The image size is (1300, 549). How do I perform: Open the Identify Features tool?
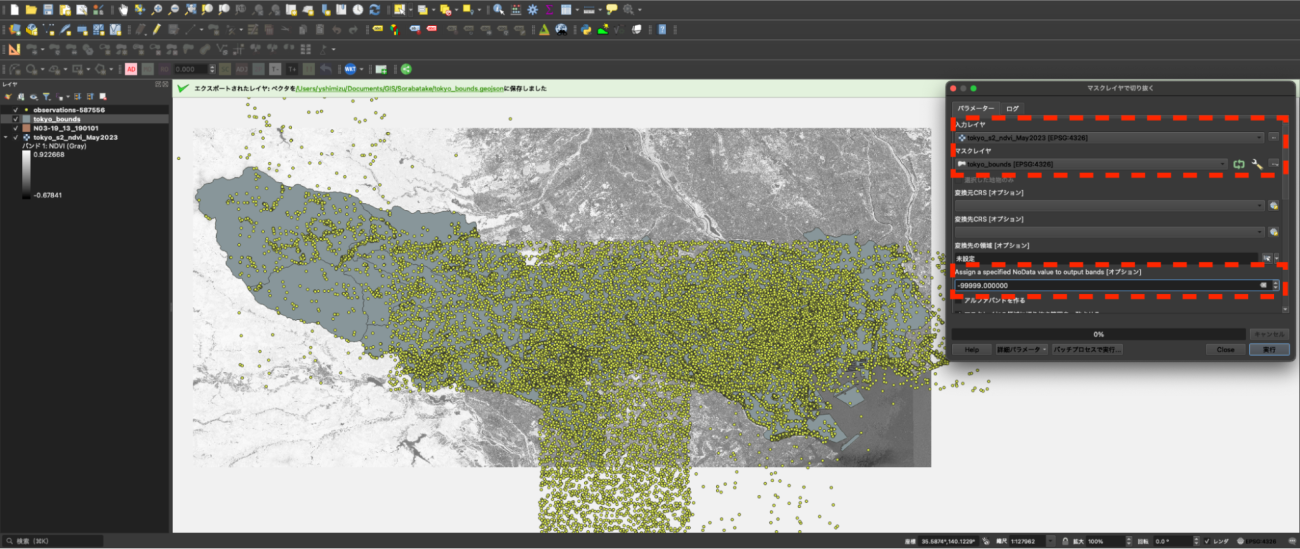(x=498, y=9)
